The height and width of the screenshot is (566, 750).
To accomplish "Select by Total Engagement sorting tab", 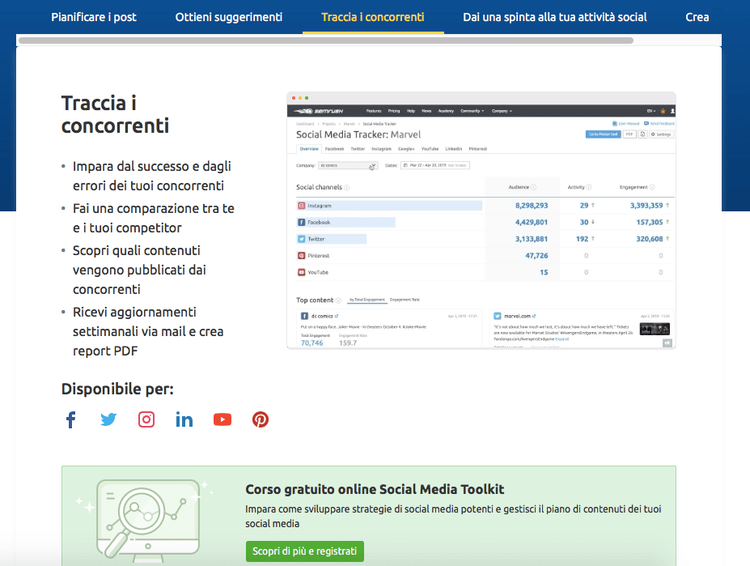I will tap(367, 300).
